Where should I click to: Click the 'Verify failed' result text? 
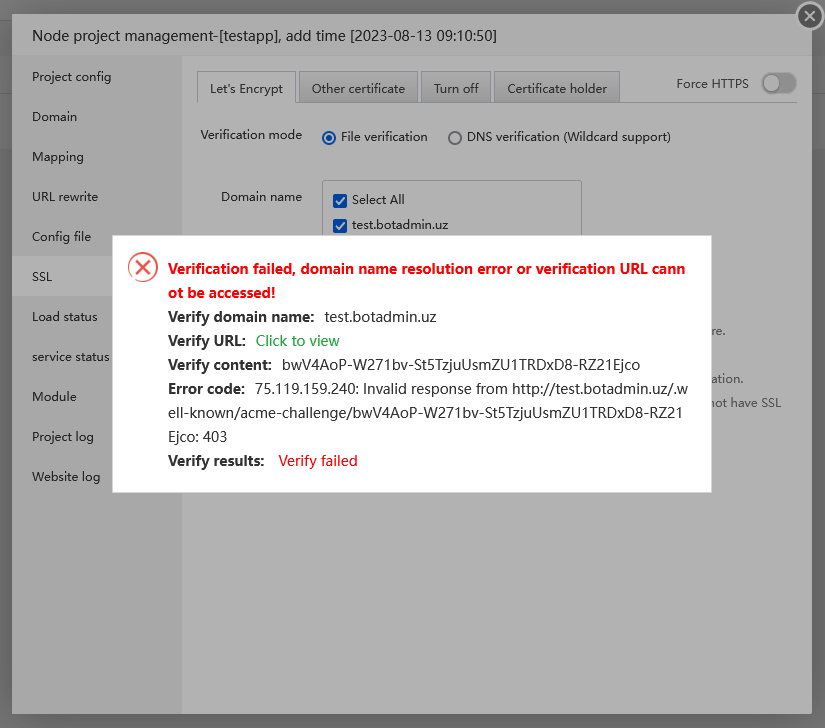318,461
